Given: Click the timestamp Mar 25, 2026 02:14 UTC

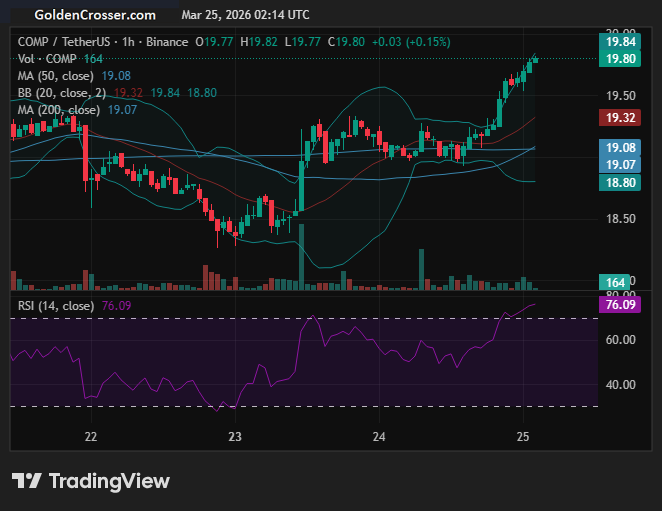Looking at the screenshot, I should coord(245,15).
